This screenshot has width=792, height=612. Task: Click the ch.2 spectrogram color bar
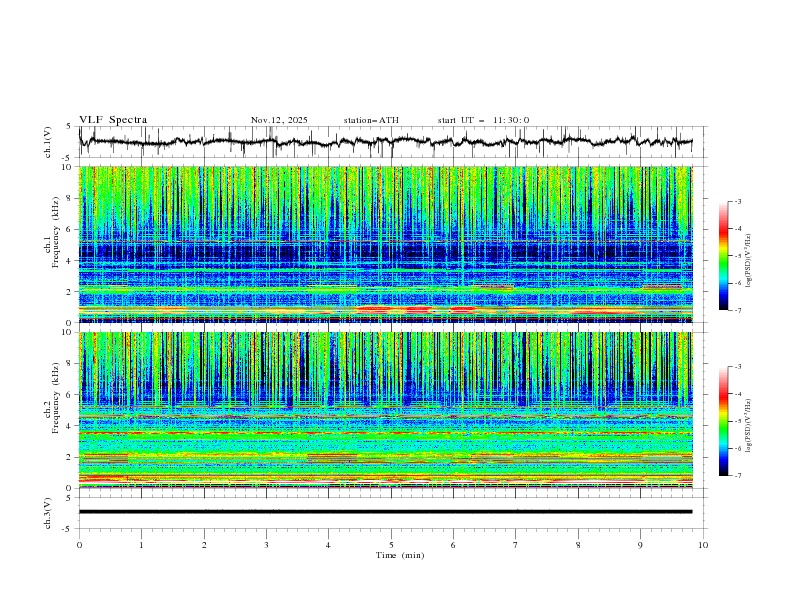coord(723,421)
